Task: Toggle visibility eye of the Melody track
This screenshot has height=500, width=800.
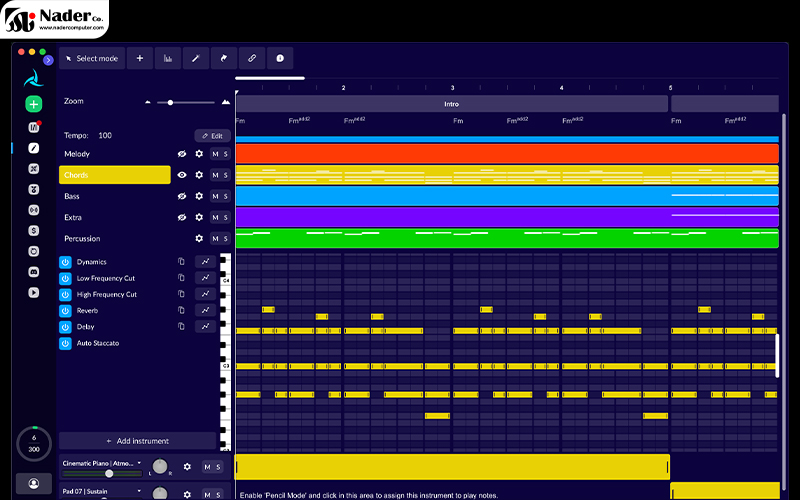Action: (182, 154)
